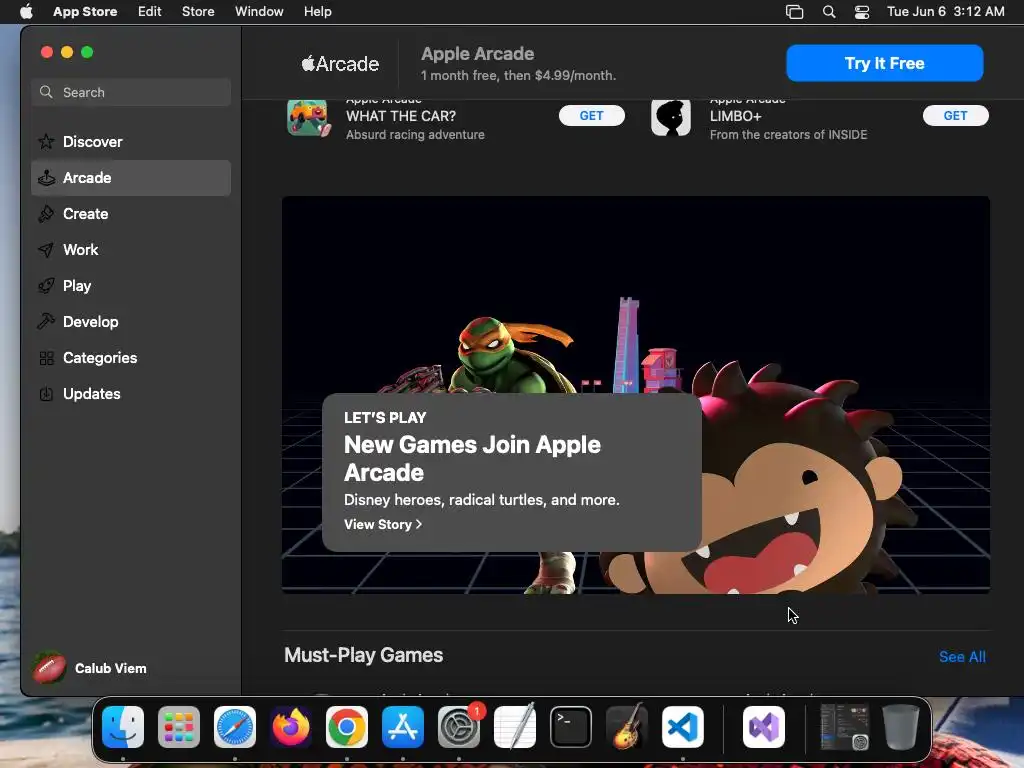Viewport: 1024px width, 768px height.
Task: Click See All for Must-Play Games
Action: [x=962, y=657]
